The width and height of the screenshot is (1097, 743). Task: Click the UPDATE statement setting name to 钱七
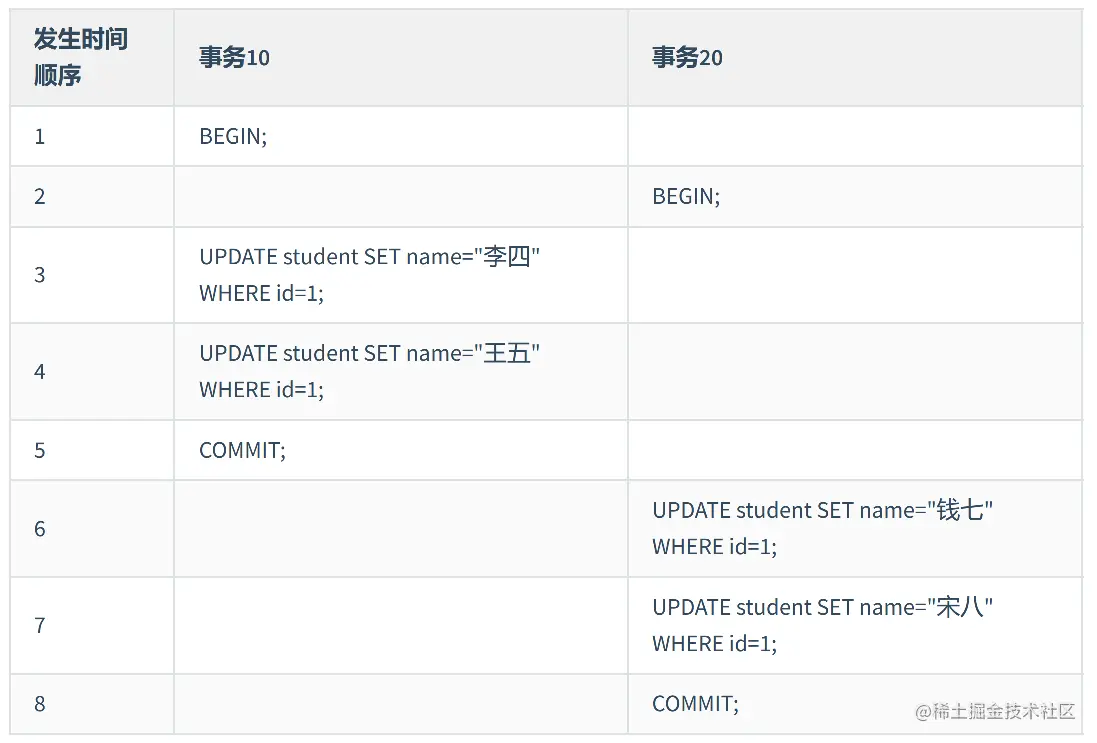click(822, 529)
